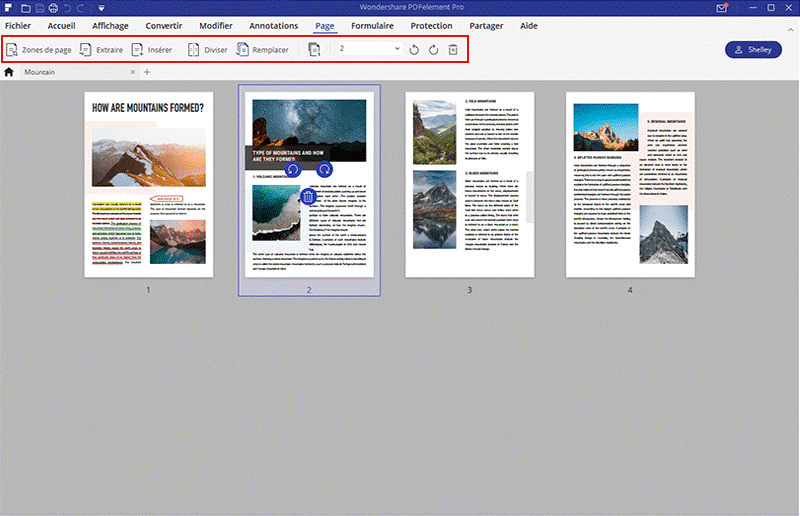Viewport: 800px width, 516px height.
Task: Open the Fichier menu
Action: click(x=18, y=26)
